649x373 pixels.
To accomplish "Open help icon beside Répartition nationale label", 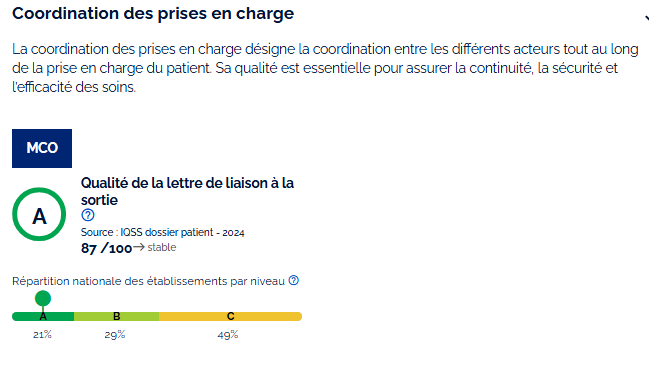I will click(293, 280).
